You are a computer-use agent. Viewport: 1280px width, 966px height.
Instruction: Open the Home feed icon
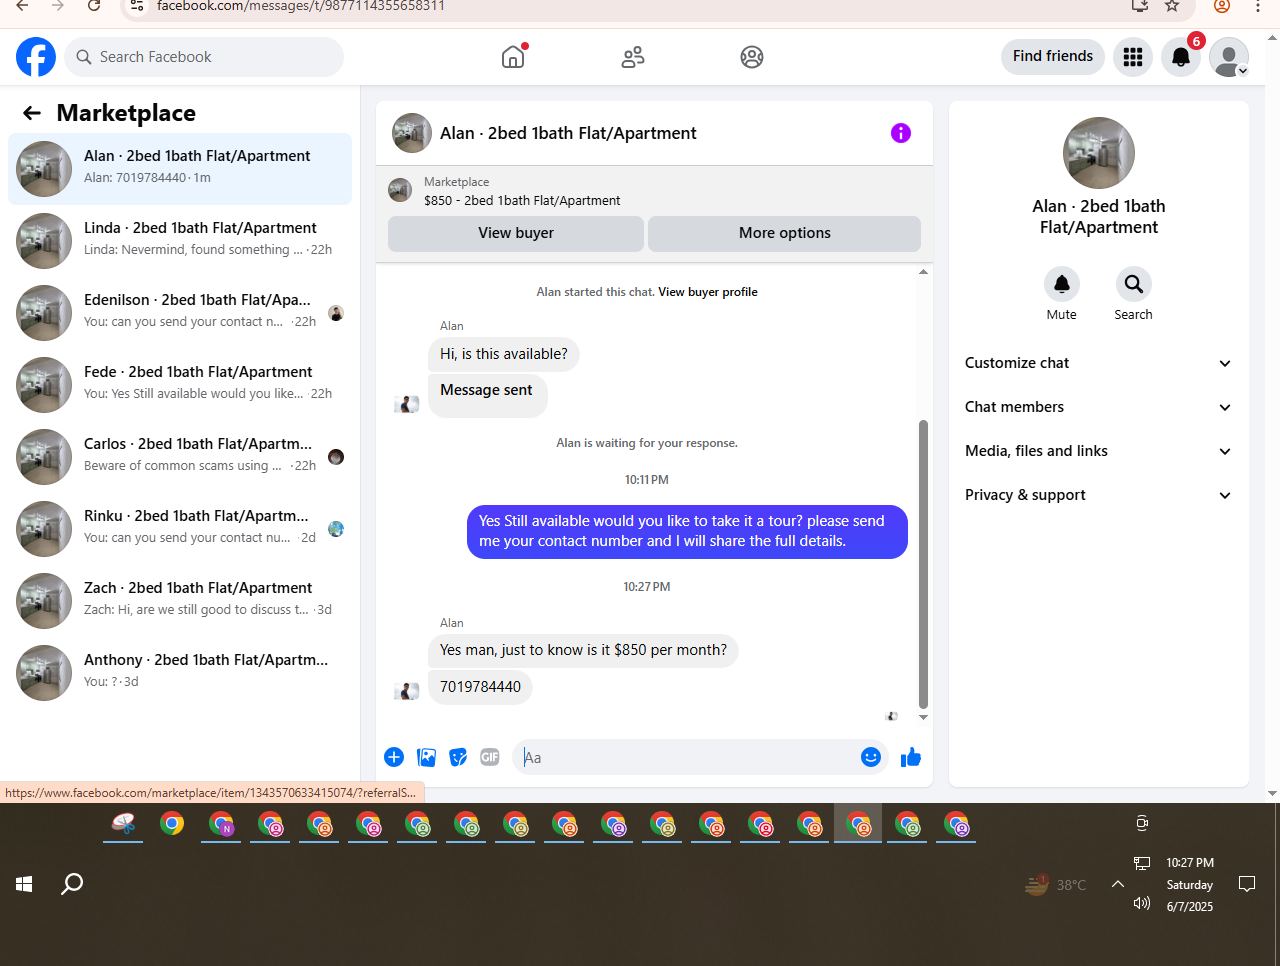pyautogui.click(x=513, y=57)
